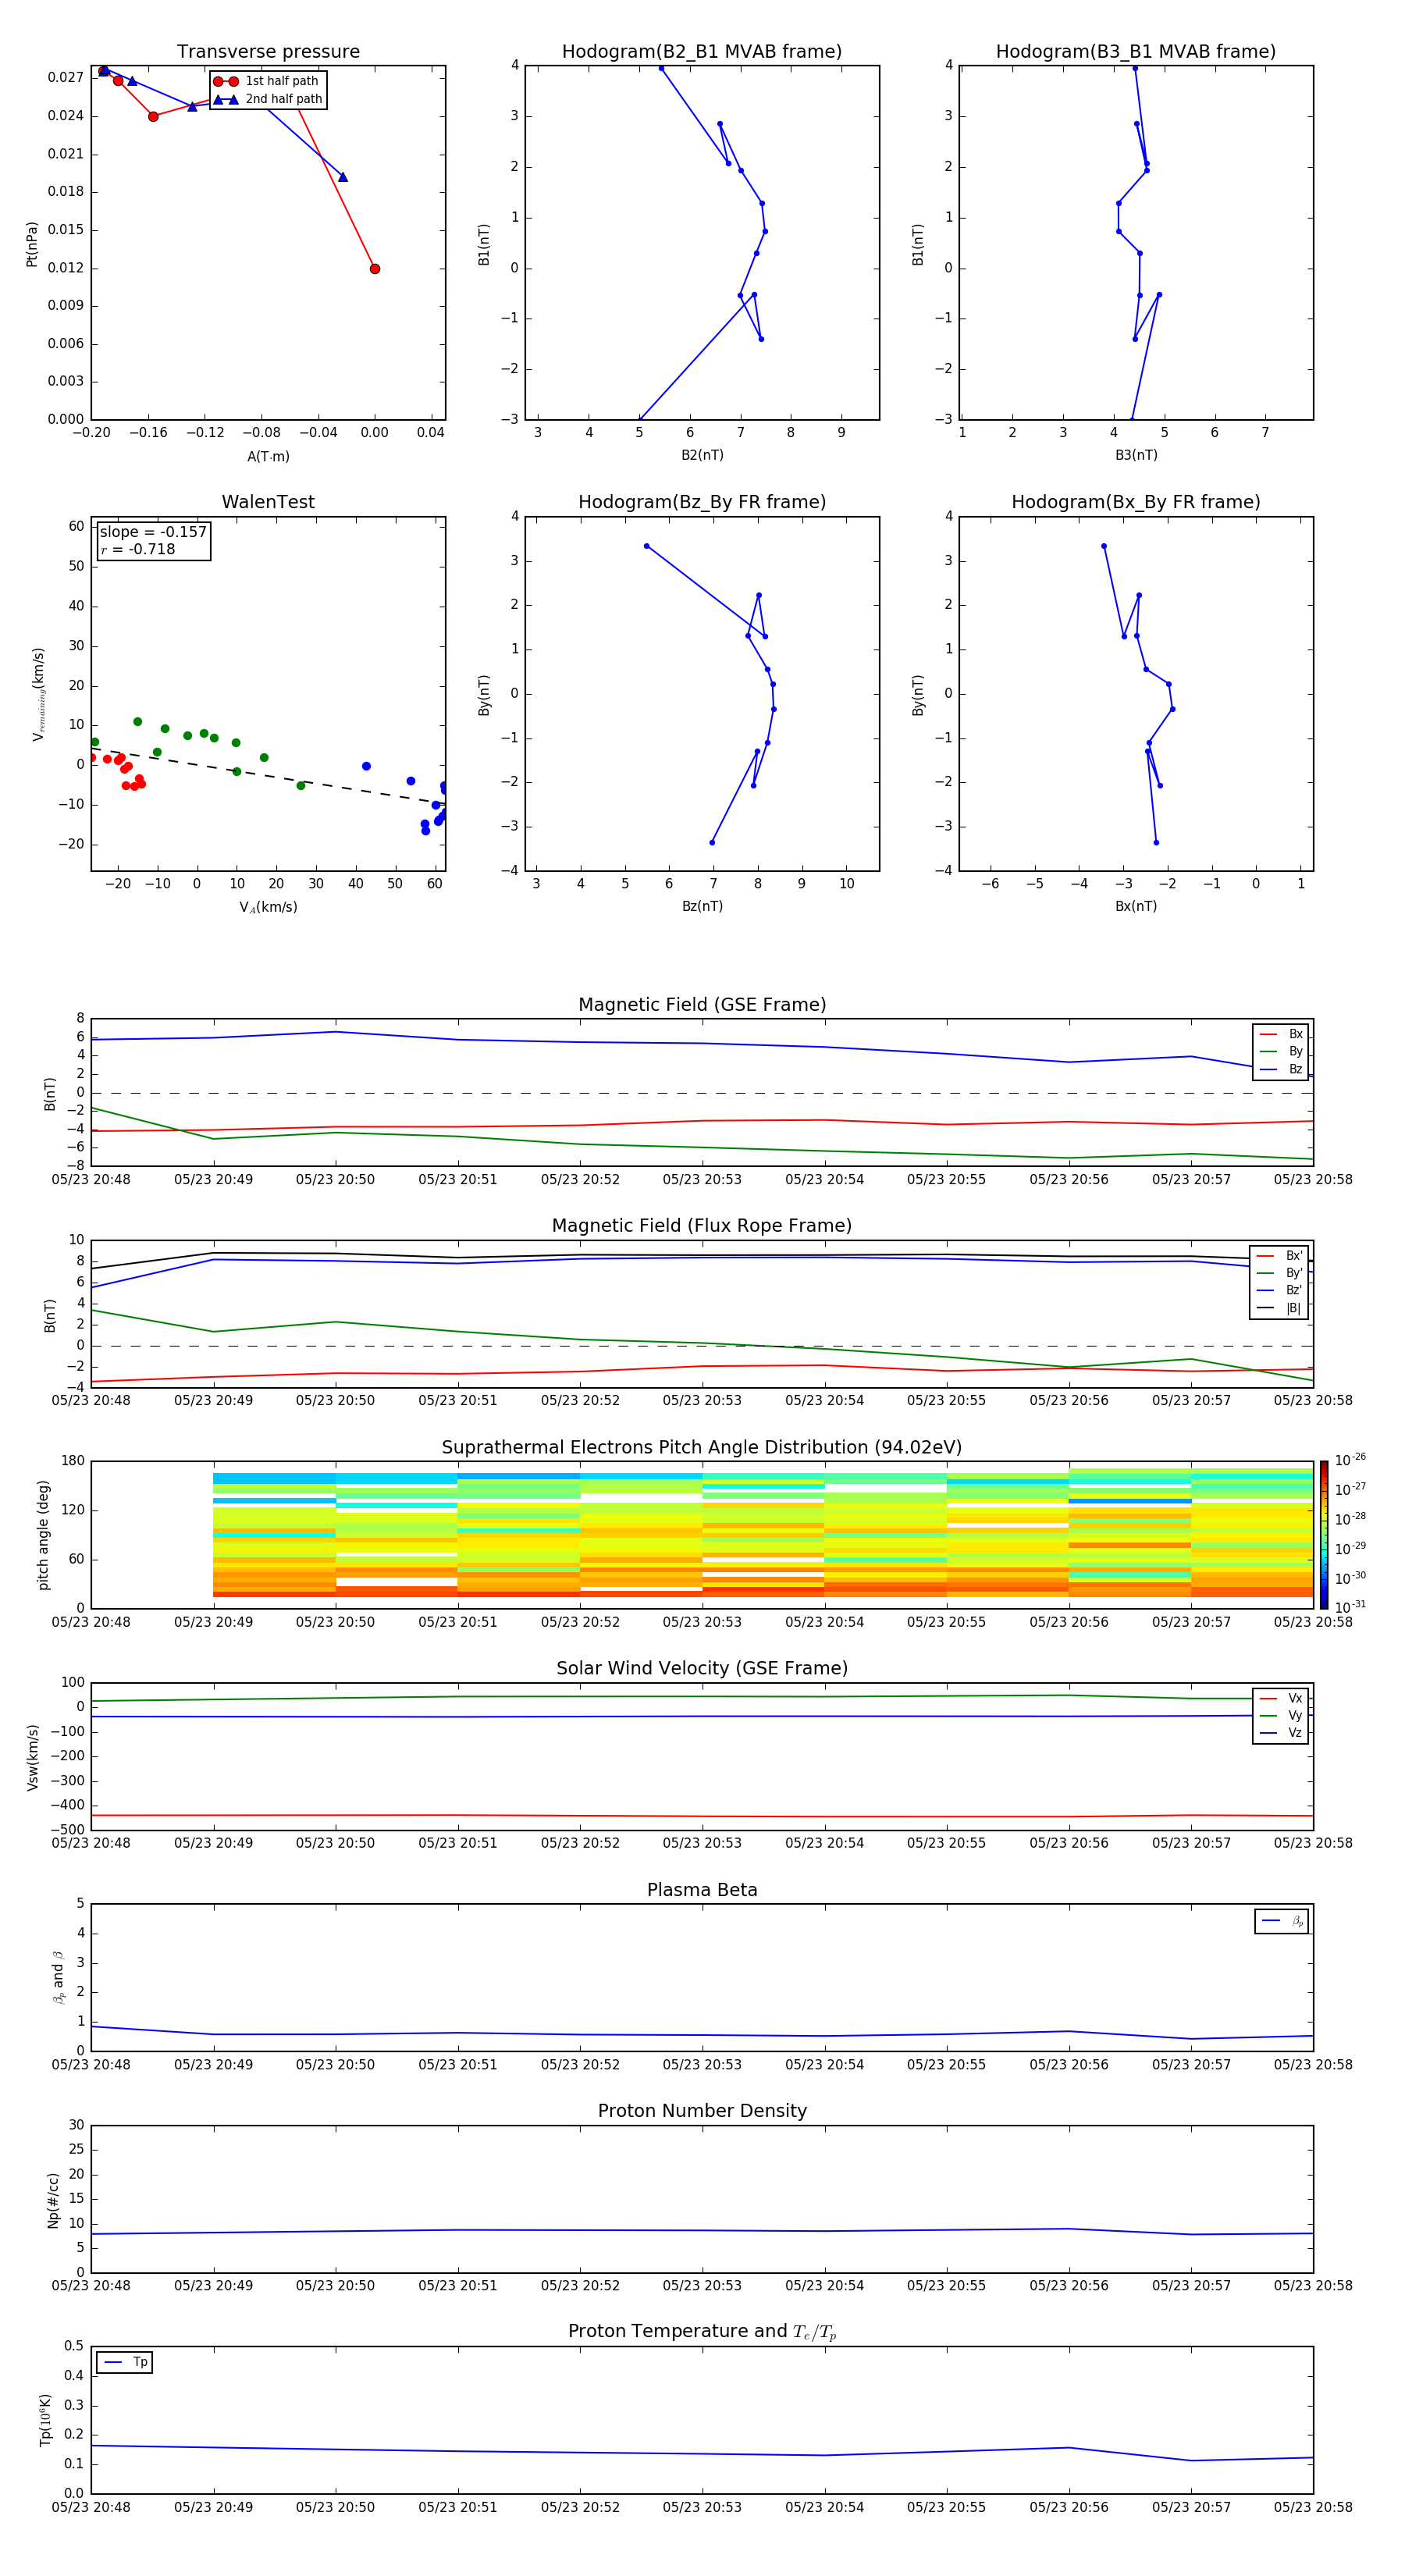Click the 'WalenTest' plot title

pos(268,502)
